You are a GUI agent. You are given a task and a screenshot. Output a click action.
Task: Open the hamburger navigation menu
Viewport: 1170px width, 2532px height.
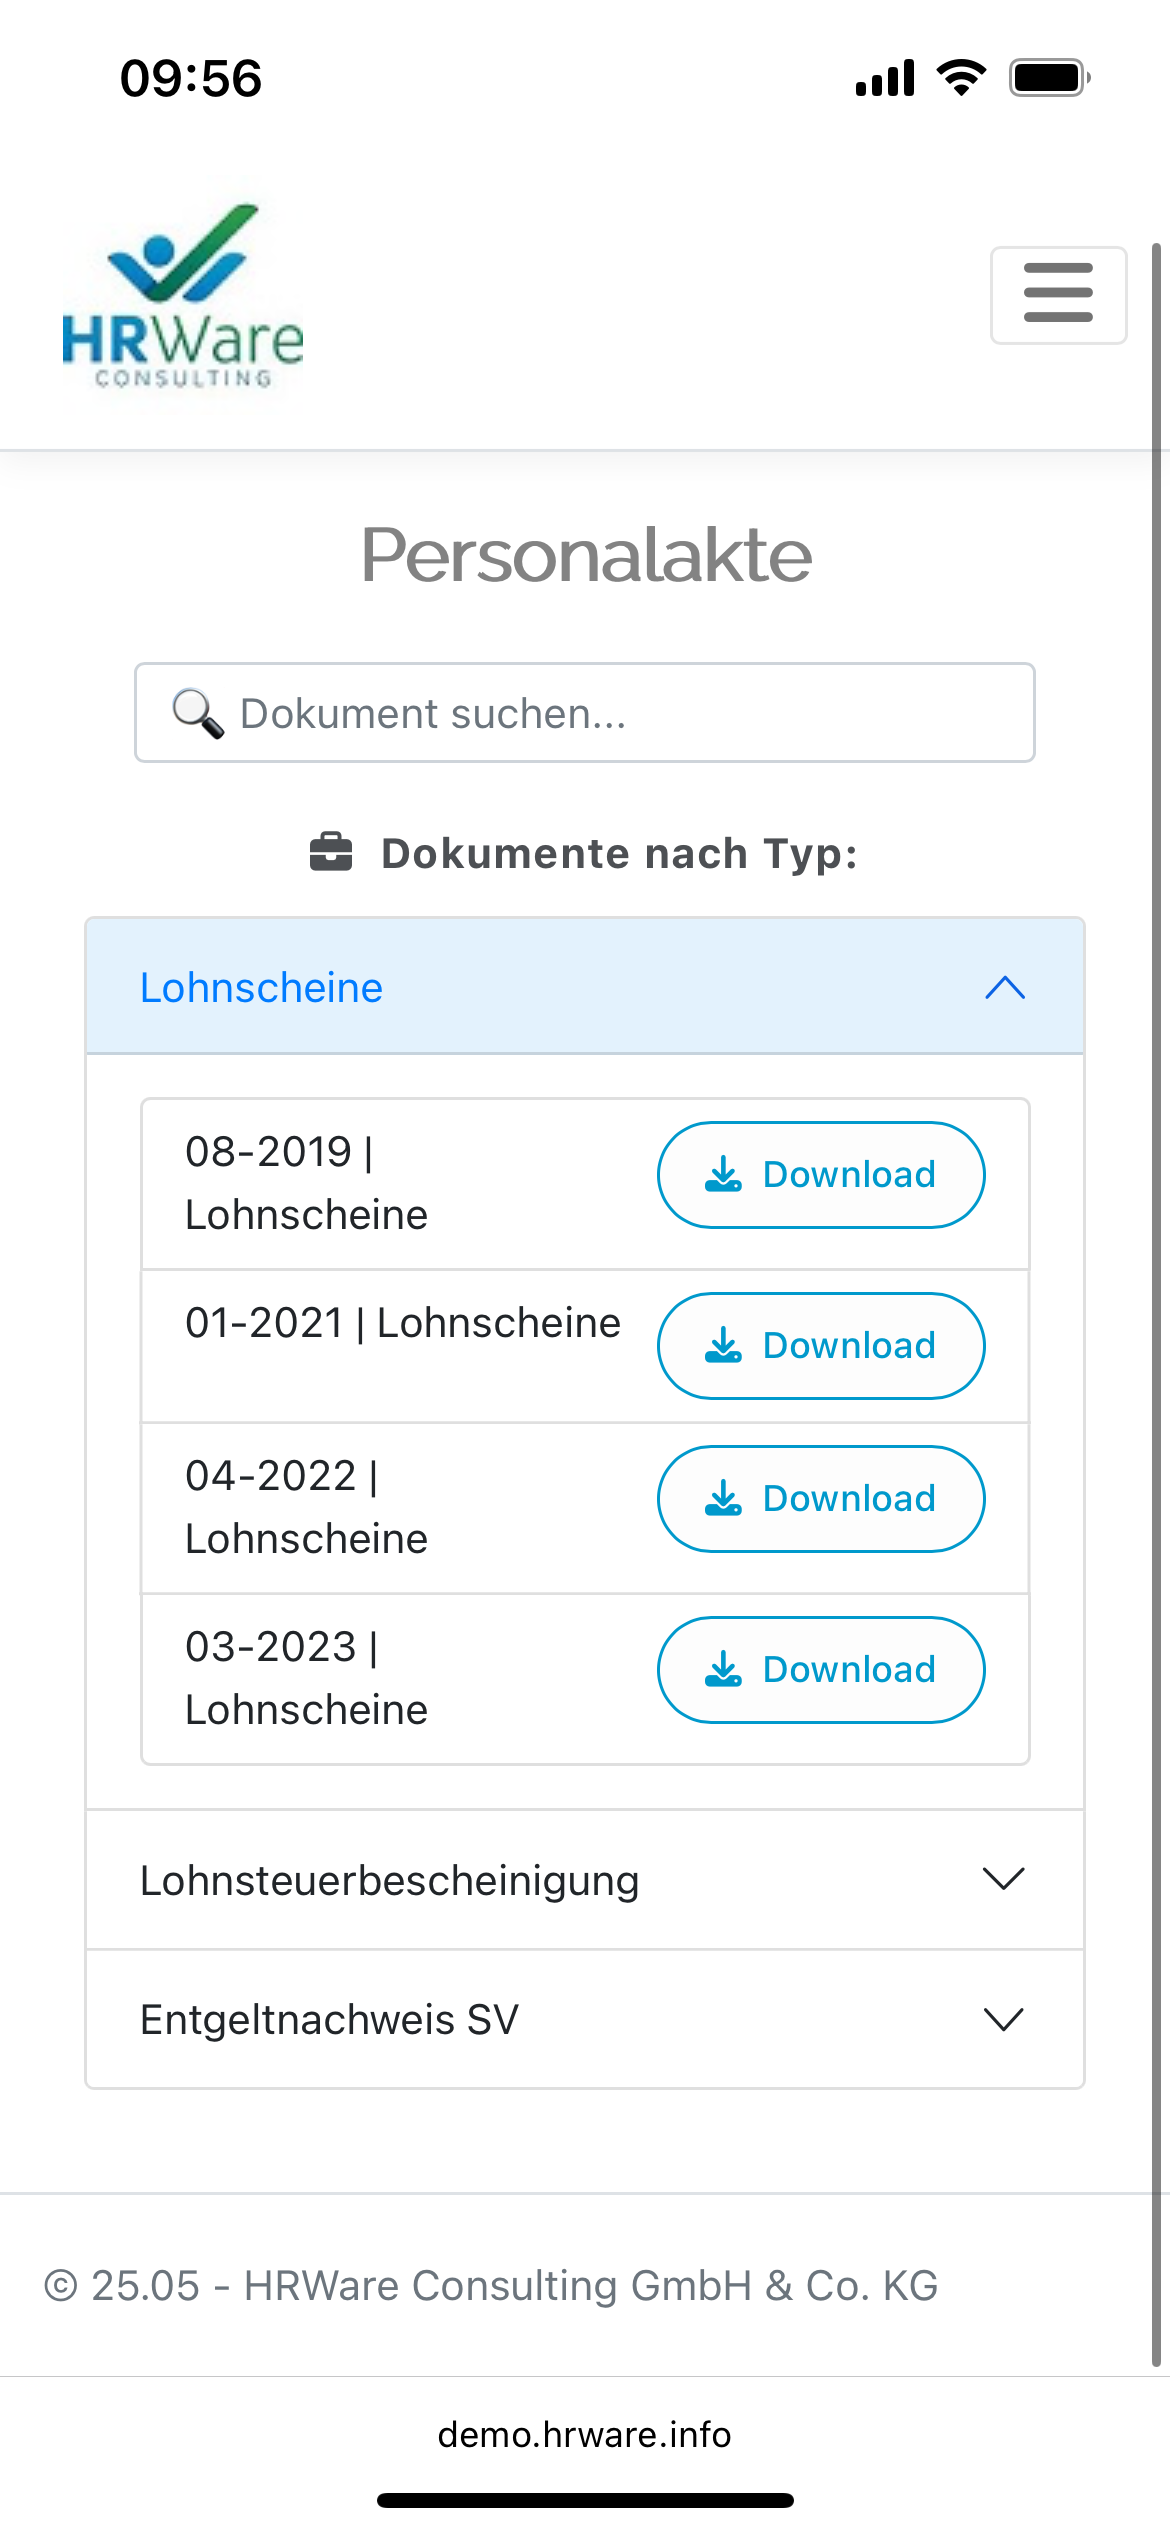(1058, 295)
